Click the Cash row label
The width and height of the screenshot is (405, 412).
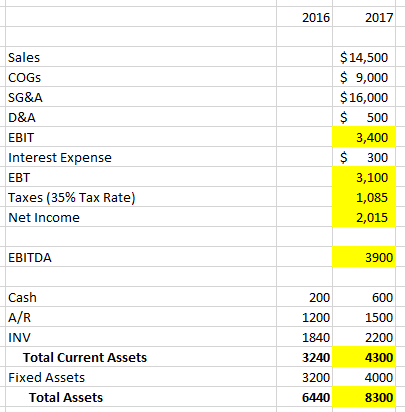point(22,297)
